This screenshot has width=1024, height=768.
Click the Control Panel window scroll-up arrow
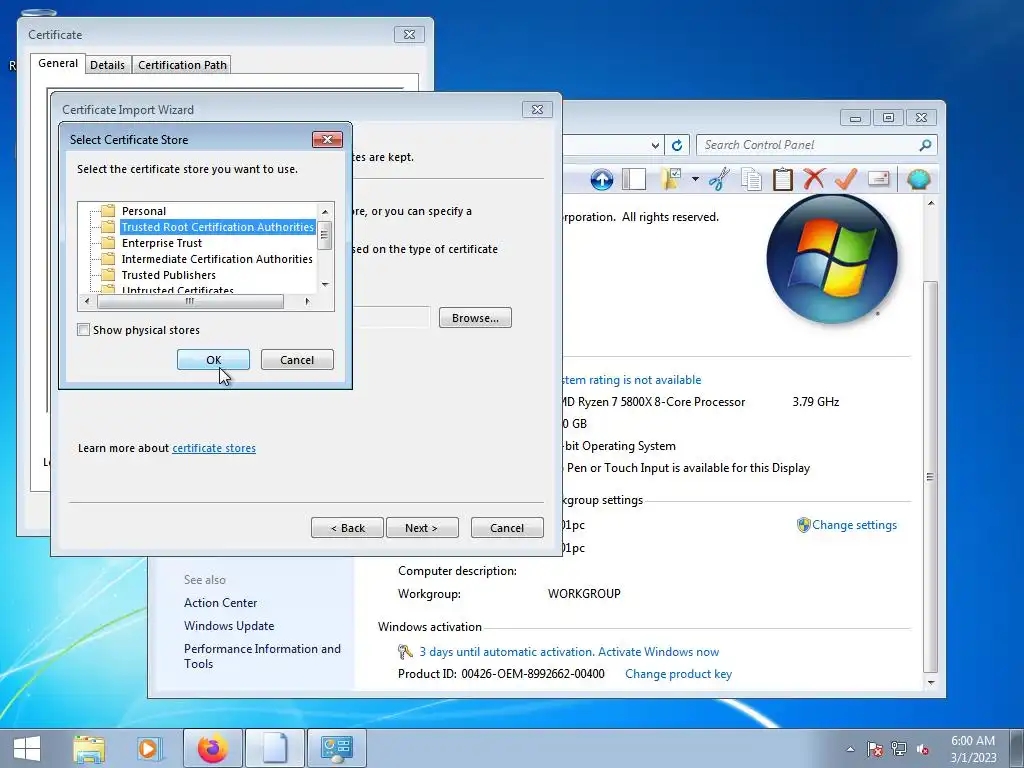click(931, 204)
